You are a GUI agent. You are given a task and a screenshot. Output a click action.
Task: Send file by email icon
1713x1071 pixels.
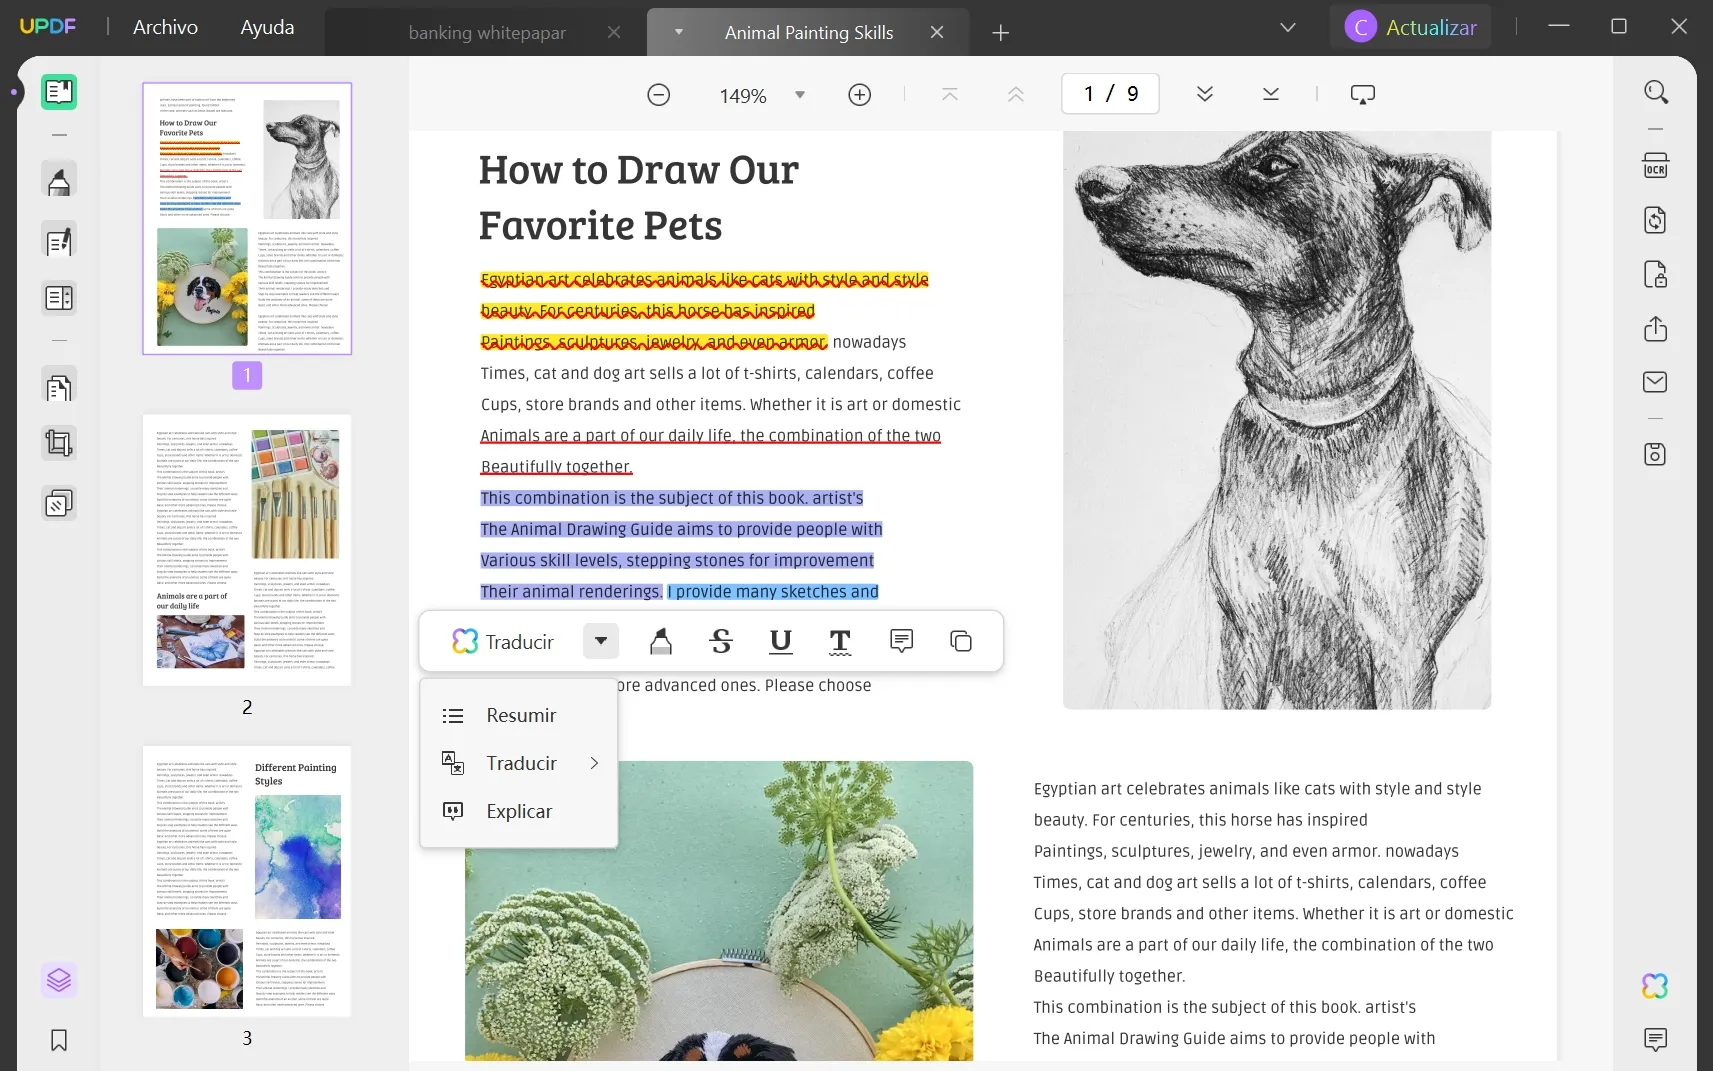(x=1656, y=382)
